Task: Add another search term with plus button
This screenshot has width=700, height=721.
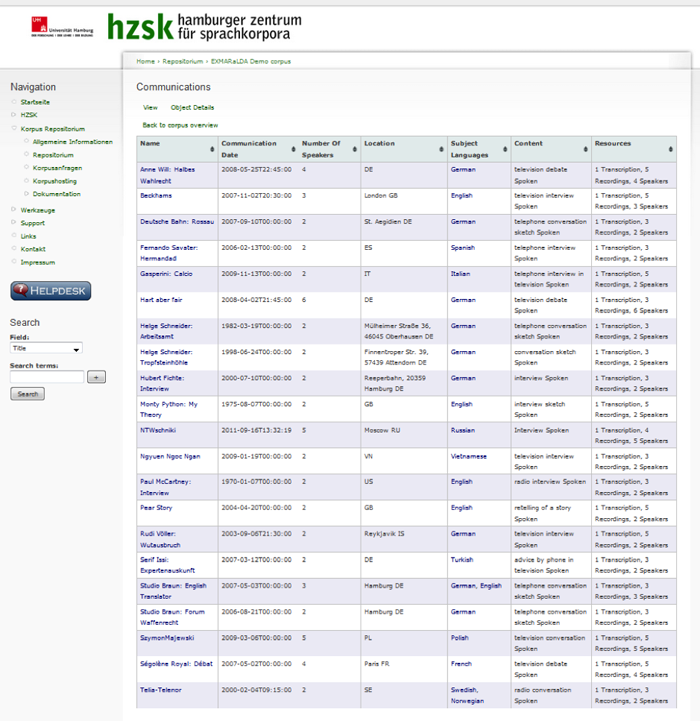Action: tap(97, 377)
